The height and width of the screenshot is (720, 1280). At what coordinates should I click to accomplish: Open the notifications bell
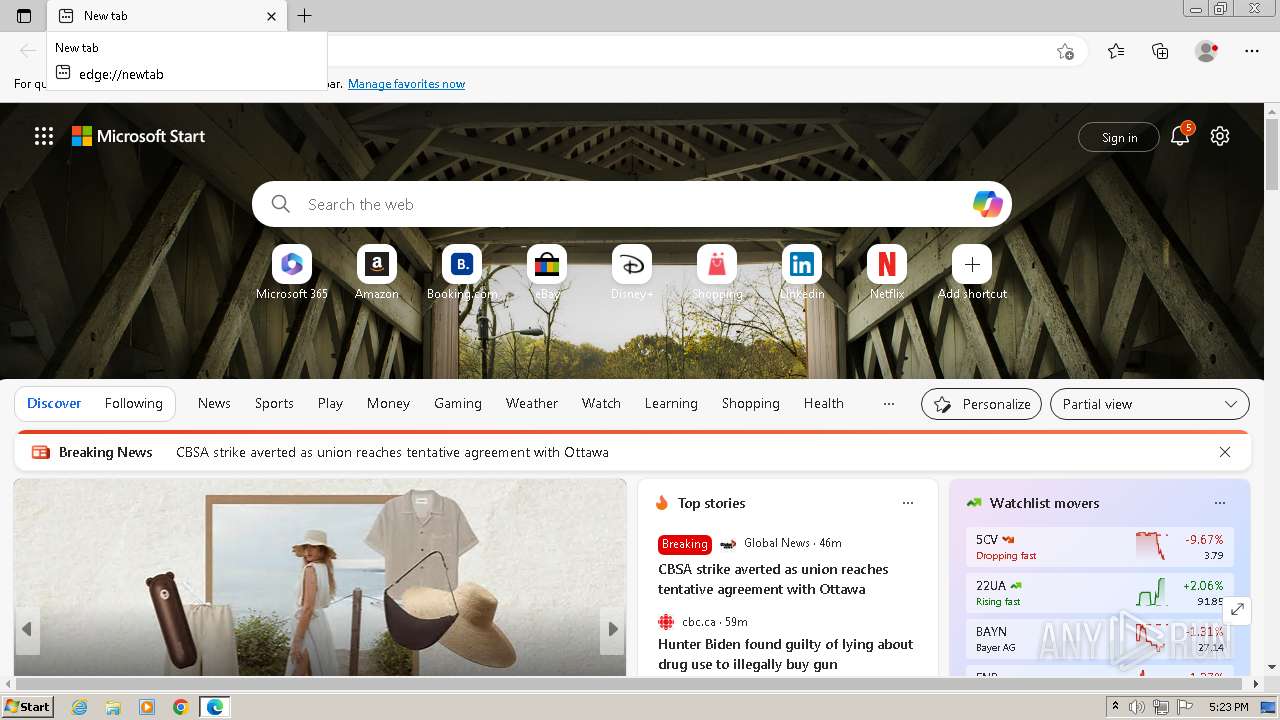pos(1180,136)
